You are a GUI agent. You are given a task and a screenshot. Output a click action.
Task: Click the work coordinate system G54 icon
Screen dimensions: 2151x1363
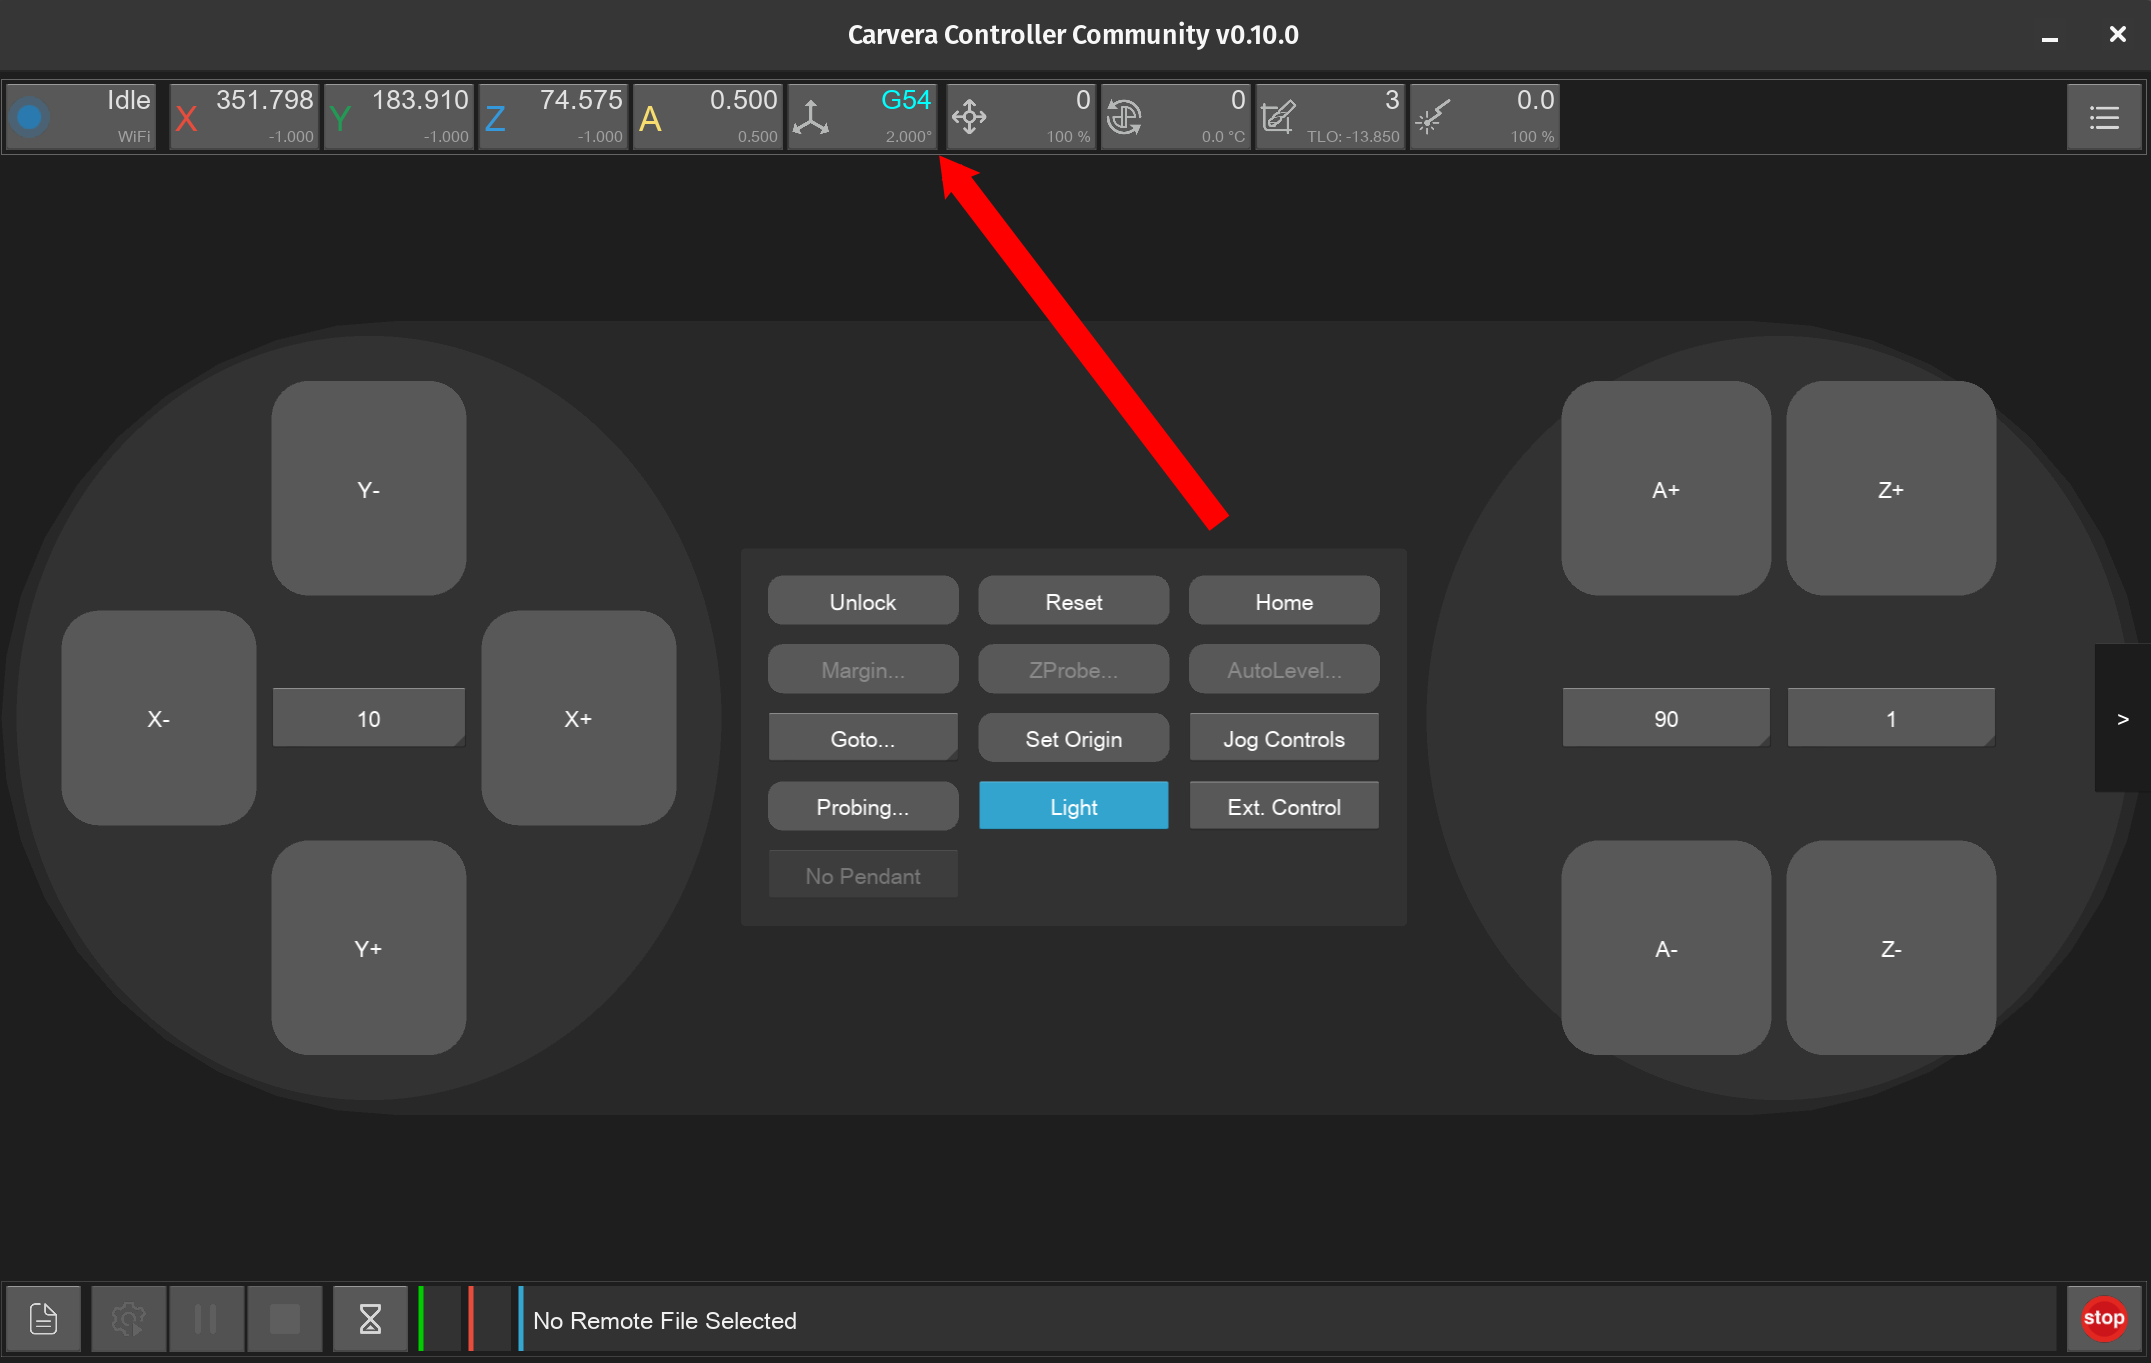pos(811,118)
